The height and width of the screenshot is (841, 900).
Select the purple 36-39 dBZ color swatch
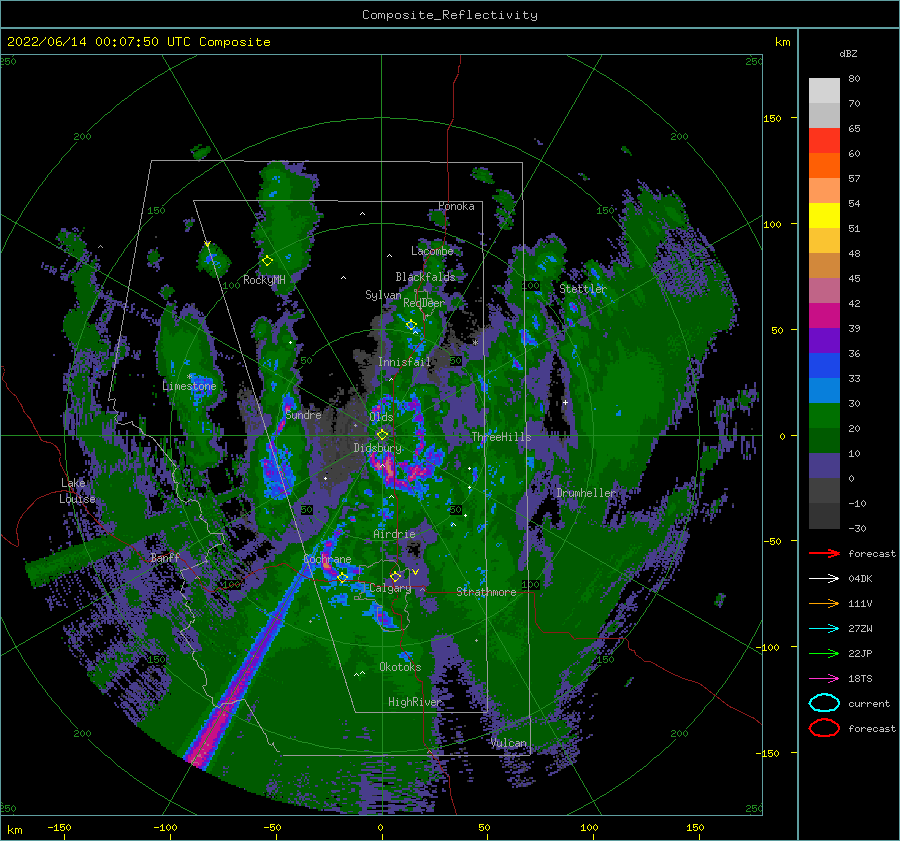coord(824,341)
